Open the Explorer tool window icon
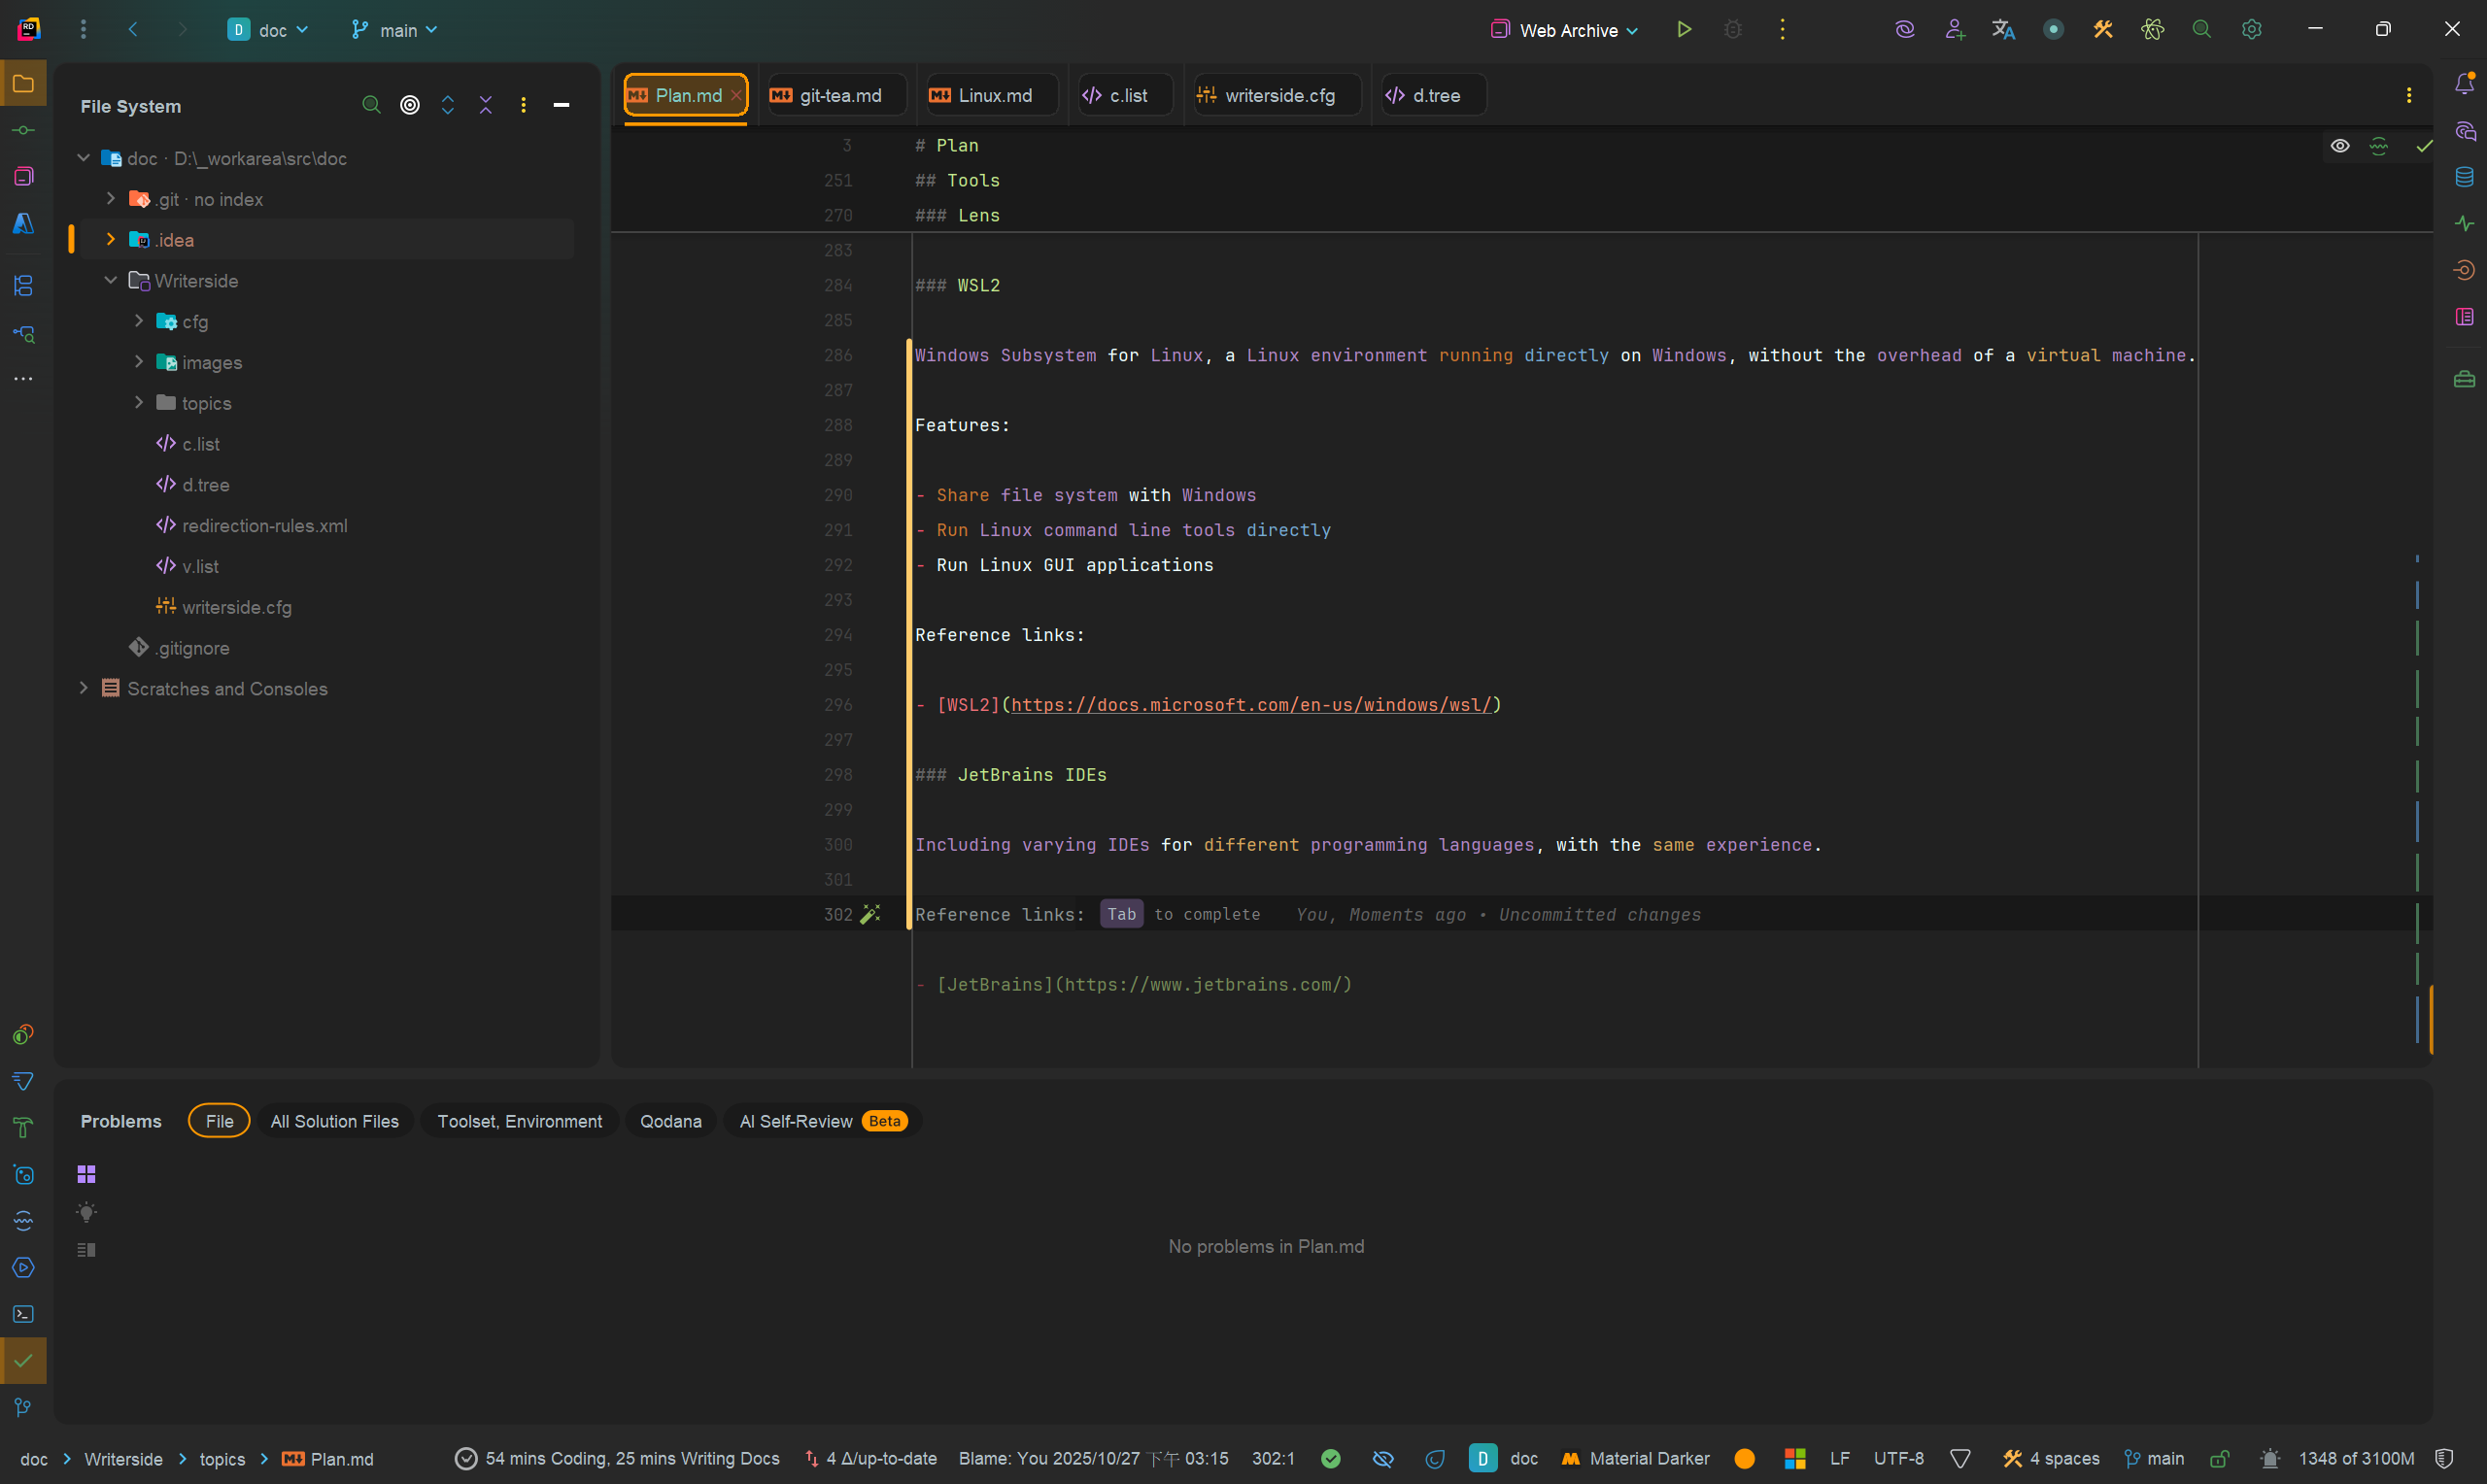This screenshot has width=2487, height=1484. [23, 84]
